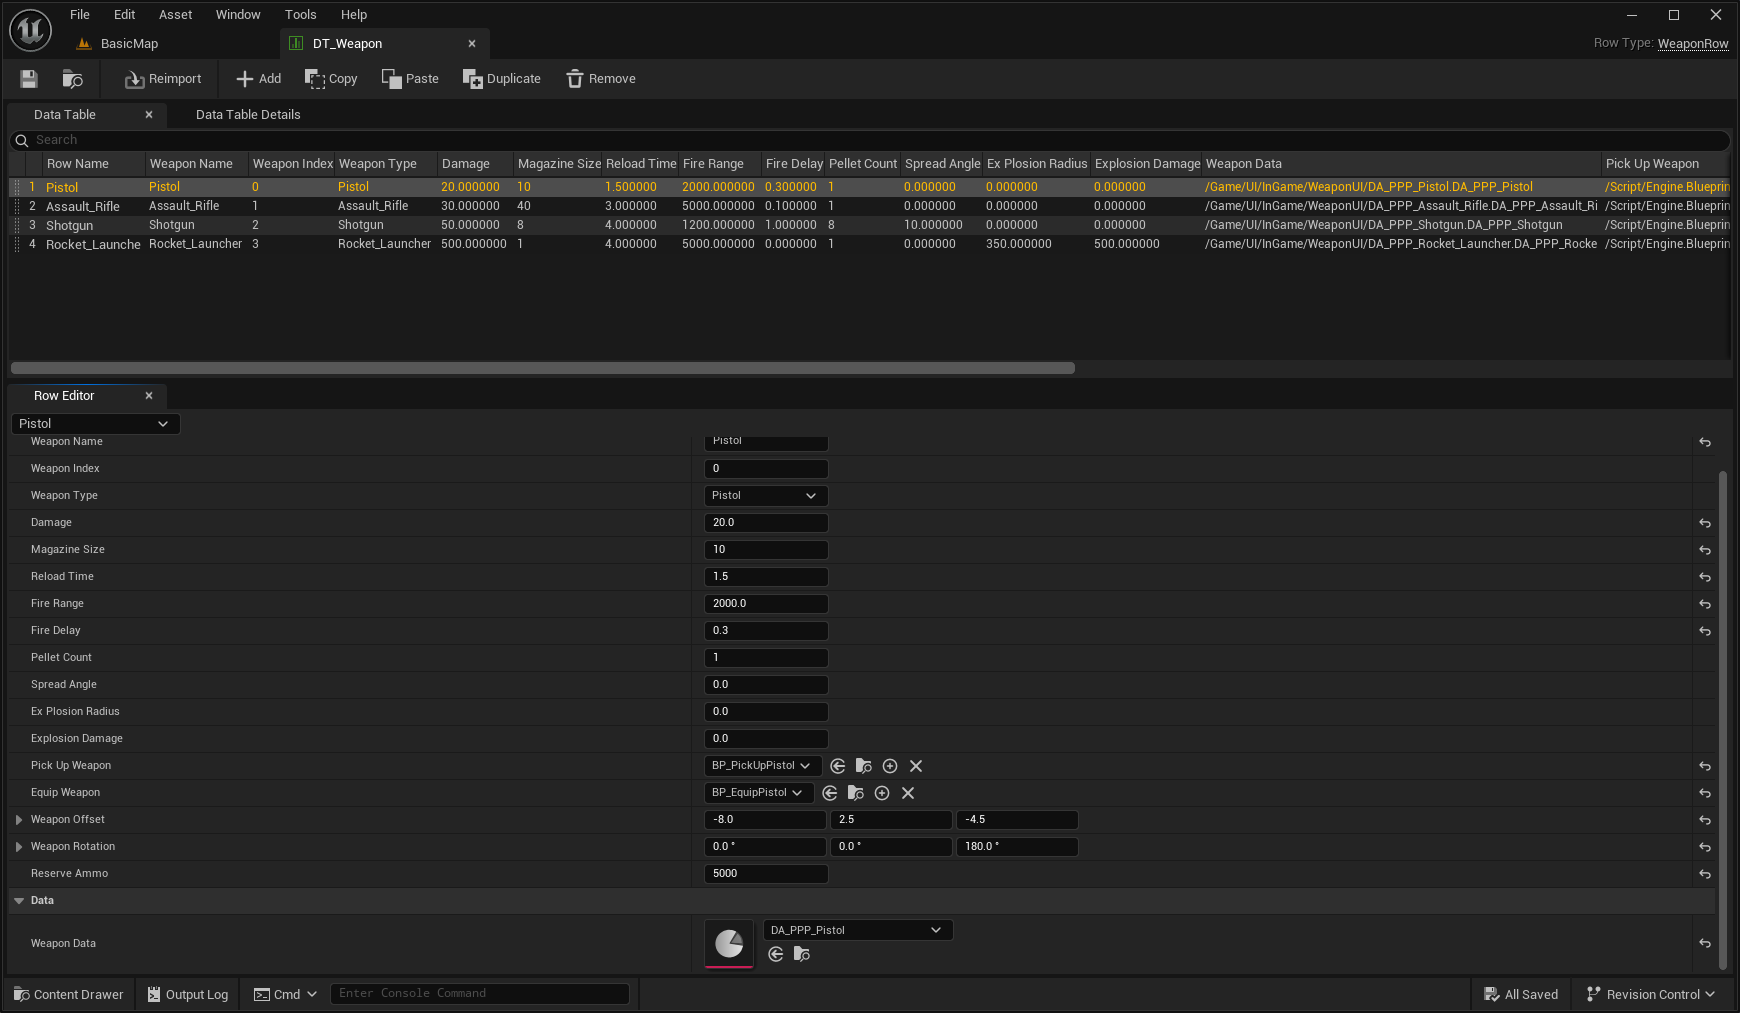Viewport: 1740px width, 1013px height.
Task: Reset Reserve Ammo to default
Action: pyautogui.click(x=1705, y=874)
